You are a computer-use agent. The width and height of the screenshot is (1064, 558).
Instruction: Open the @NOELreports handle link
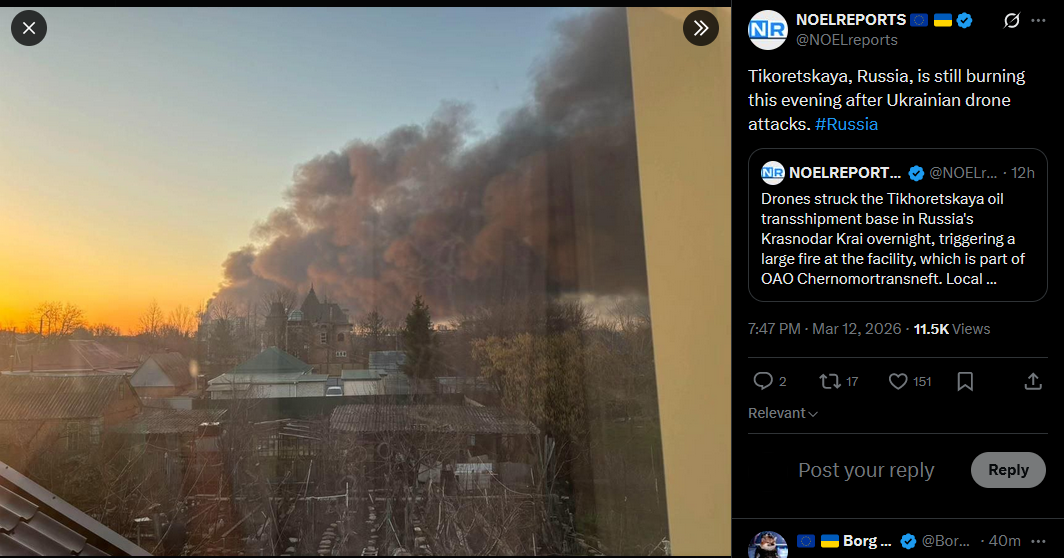(846, 40)
